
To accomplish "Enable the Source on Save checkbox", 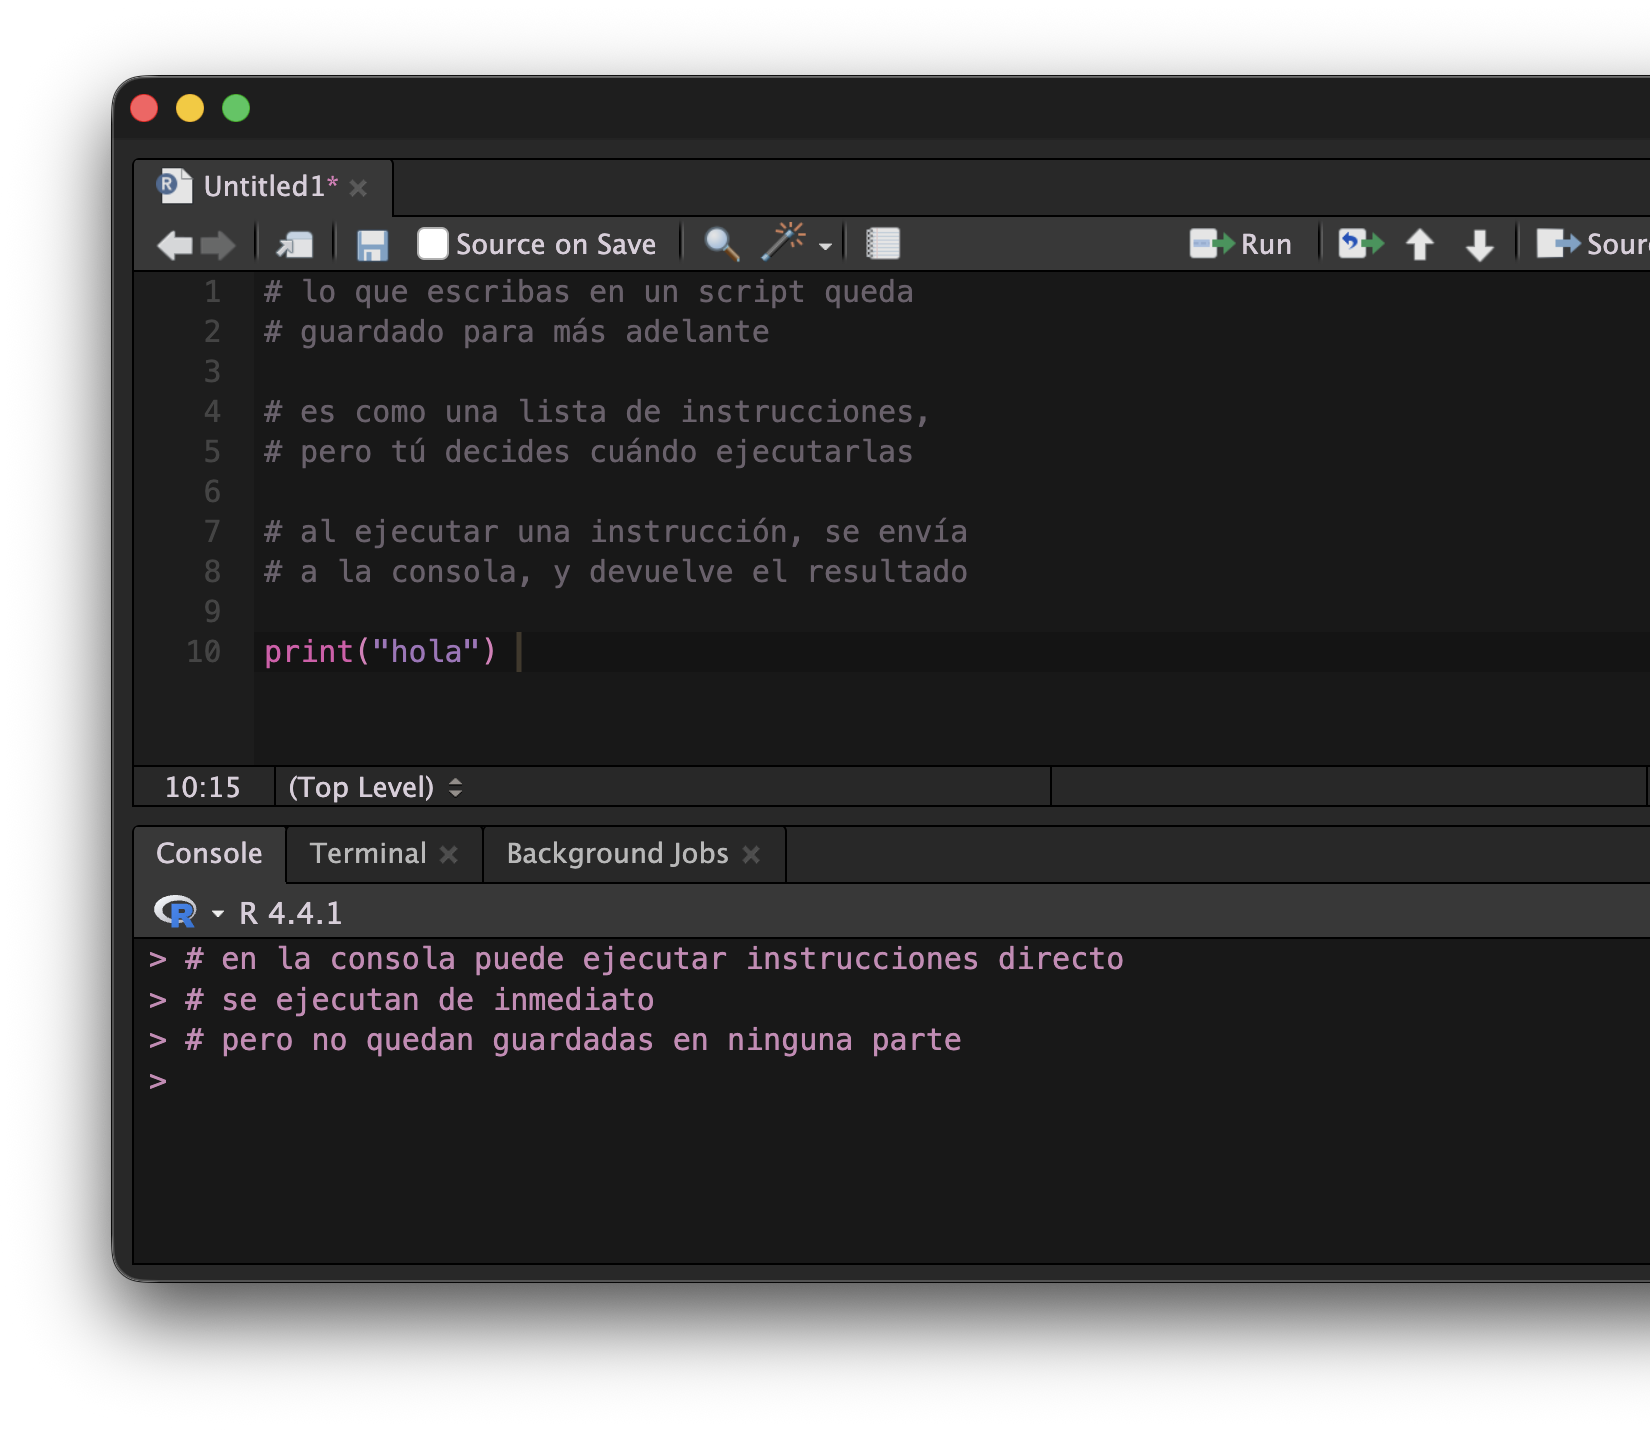I will point(432,244).
